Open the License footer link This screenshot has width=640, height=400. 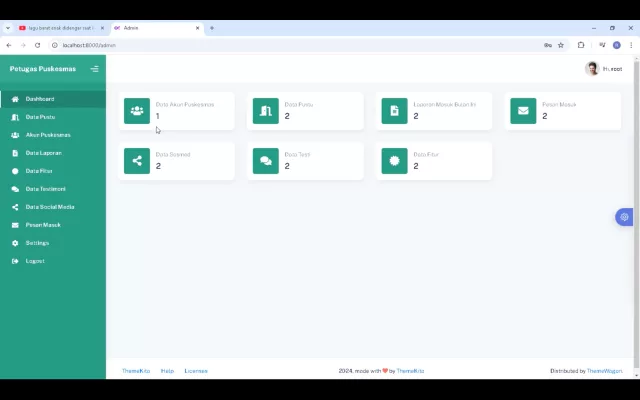point(196,371)
